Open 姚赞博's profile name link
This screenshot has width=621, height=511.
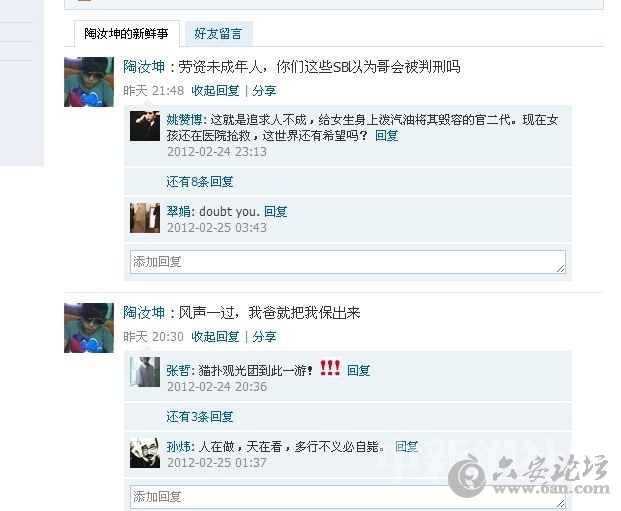pyautogui.click(x=184, y=120)
